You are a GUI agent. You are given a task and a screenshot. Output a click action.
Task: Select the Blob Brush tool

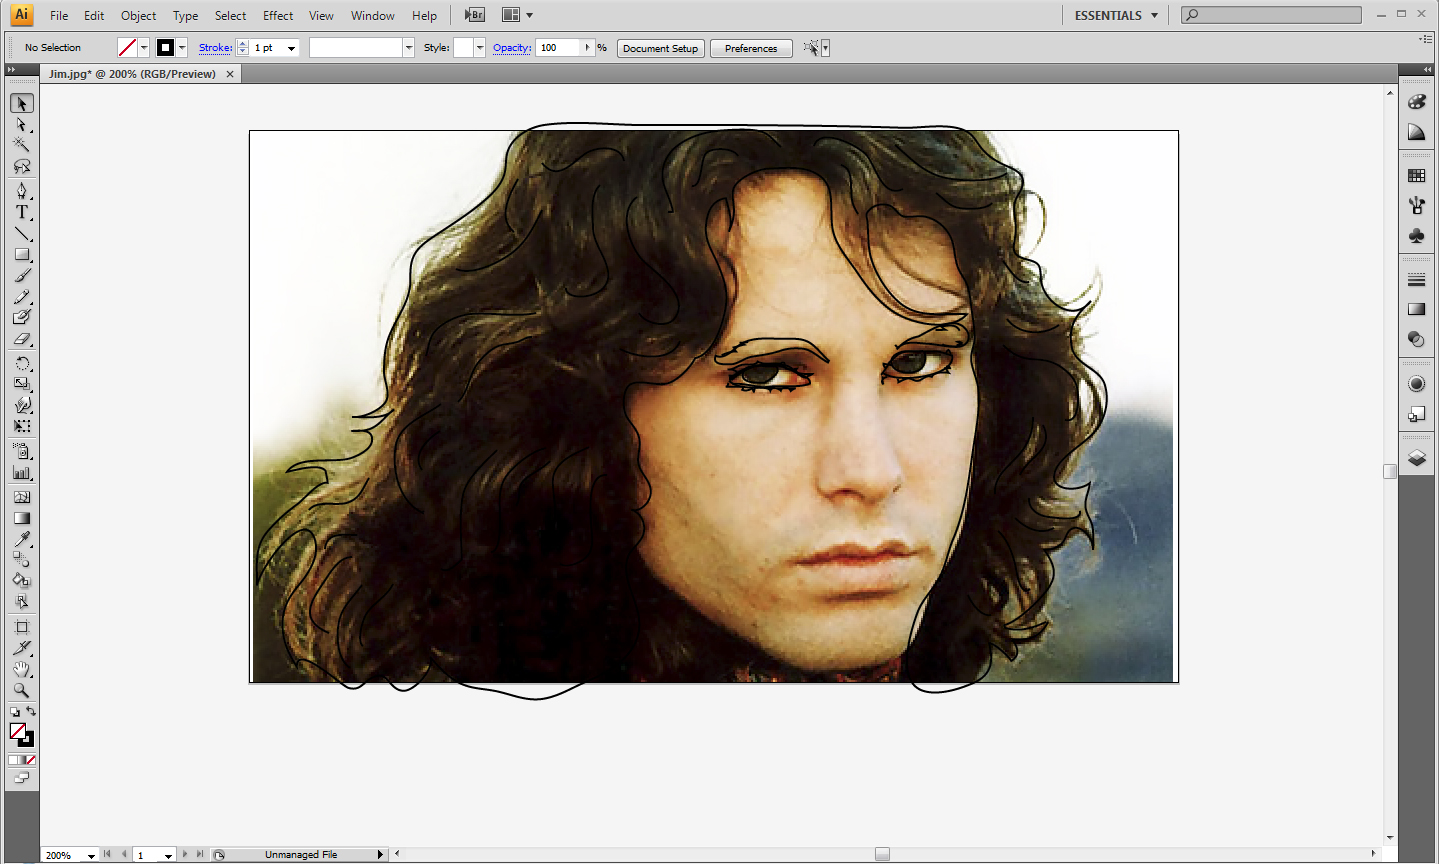click(22, 317)
